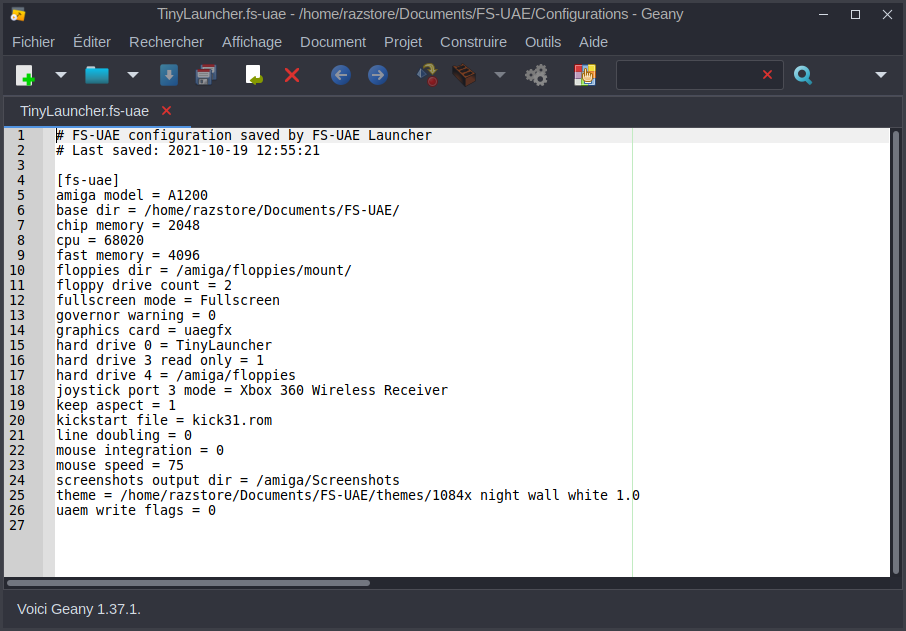The image size is (906, 631).
Task: Minimize the Geany window
Action: point(824,14)
